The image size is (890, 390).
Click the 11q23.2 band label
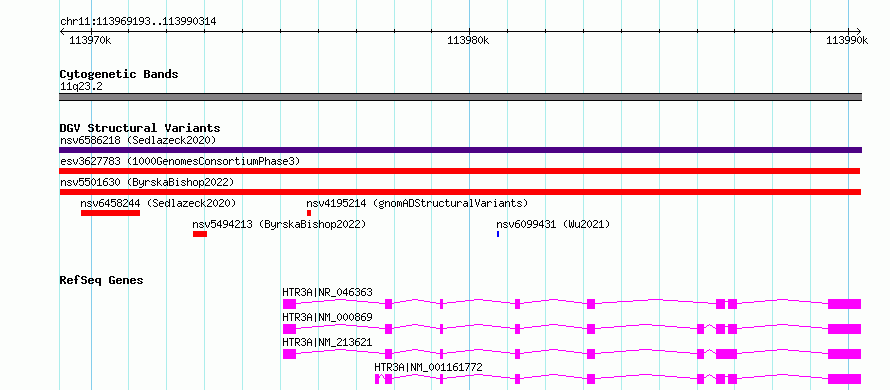point(81,87)
